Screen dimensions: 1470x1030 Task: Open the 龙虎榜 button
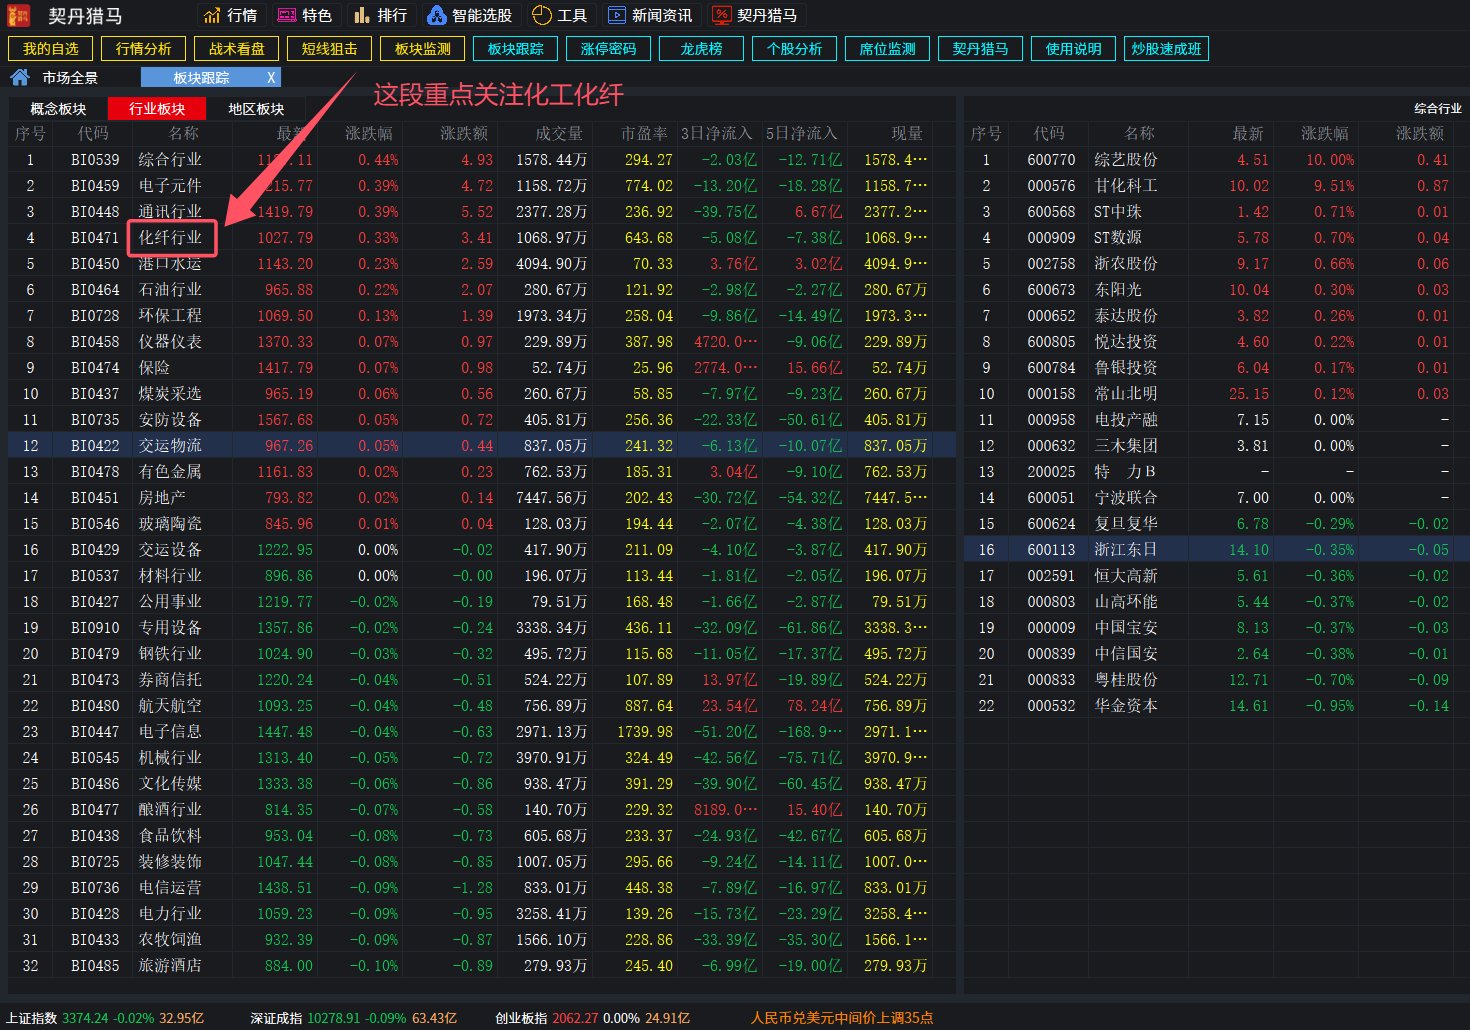tap(701, 49)
